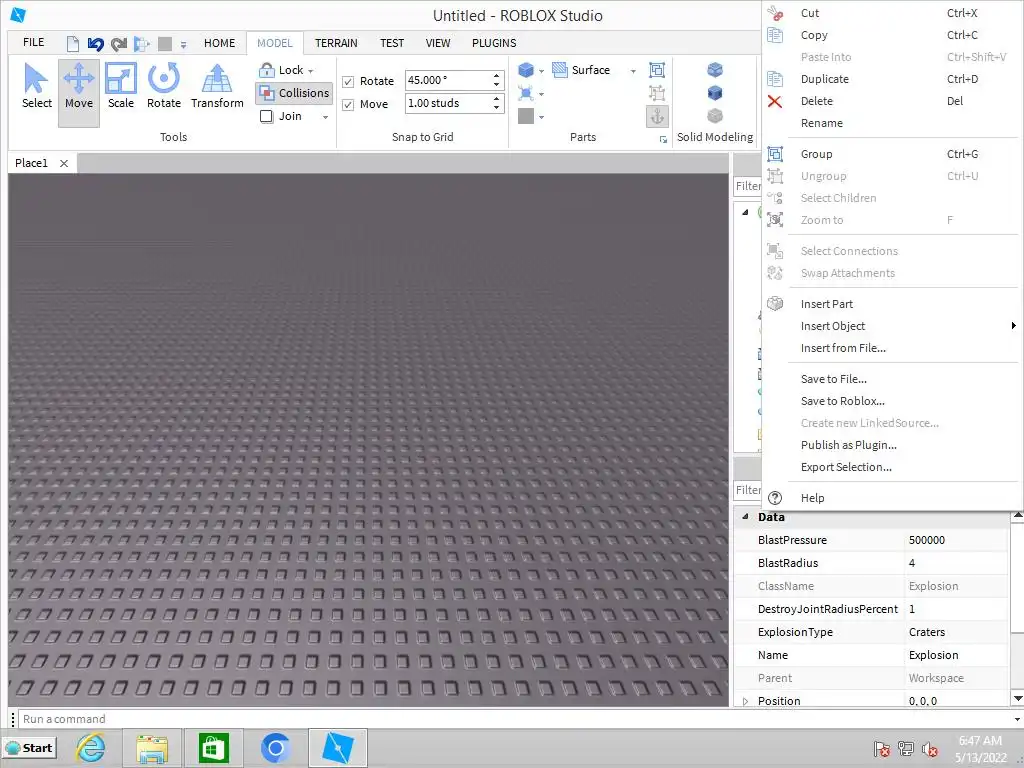Click the Group icon in Parts ribbon
Image resolution: width=1024 pixels, height=768 pixels.
pos(657,70)
